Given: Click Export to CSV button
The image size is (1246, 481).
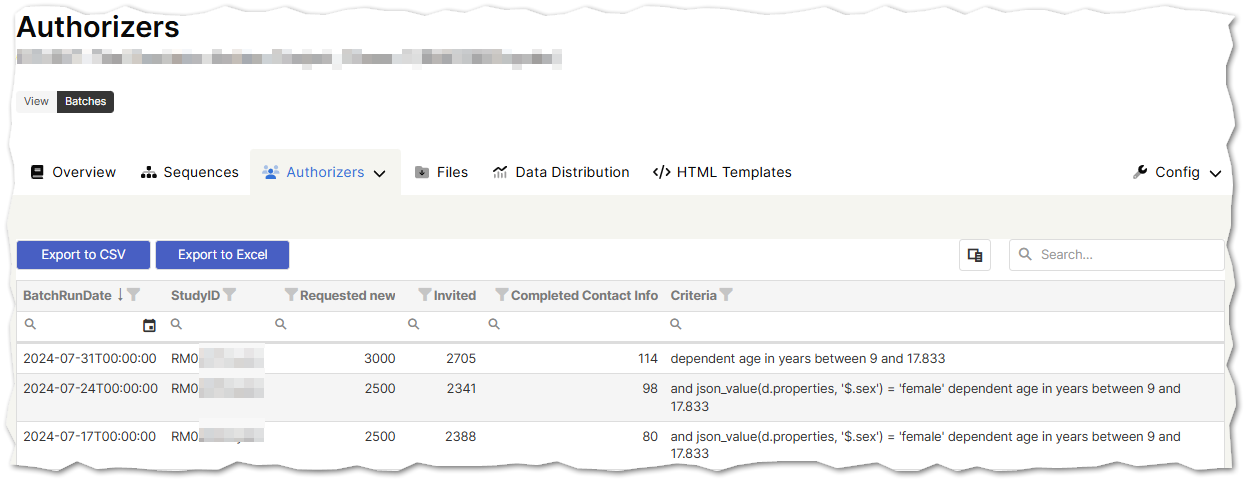Looking at the screenshot, I should (x=83, y=255).
